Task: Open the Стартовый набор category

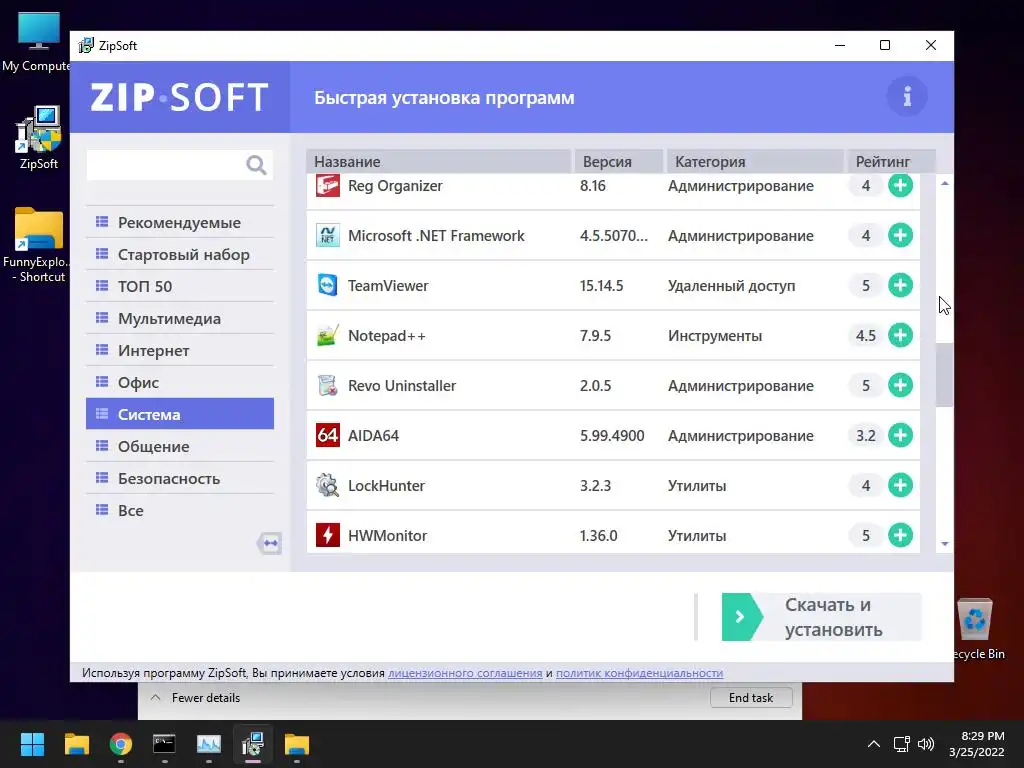Action: click(180, 255)
